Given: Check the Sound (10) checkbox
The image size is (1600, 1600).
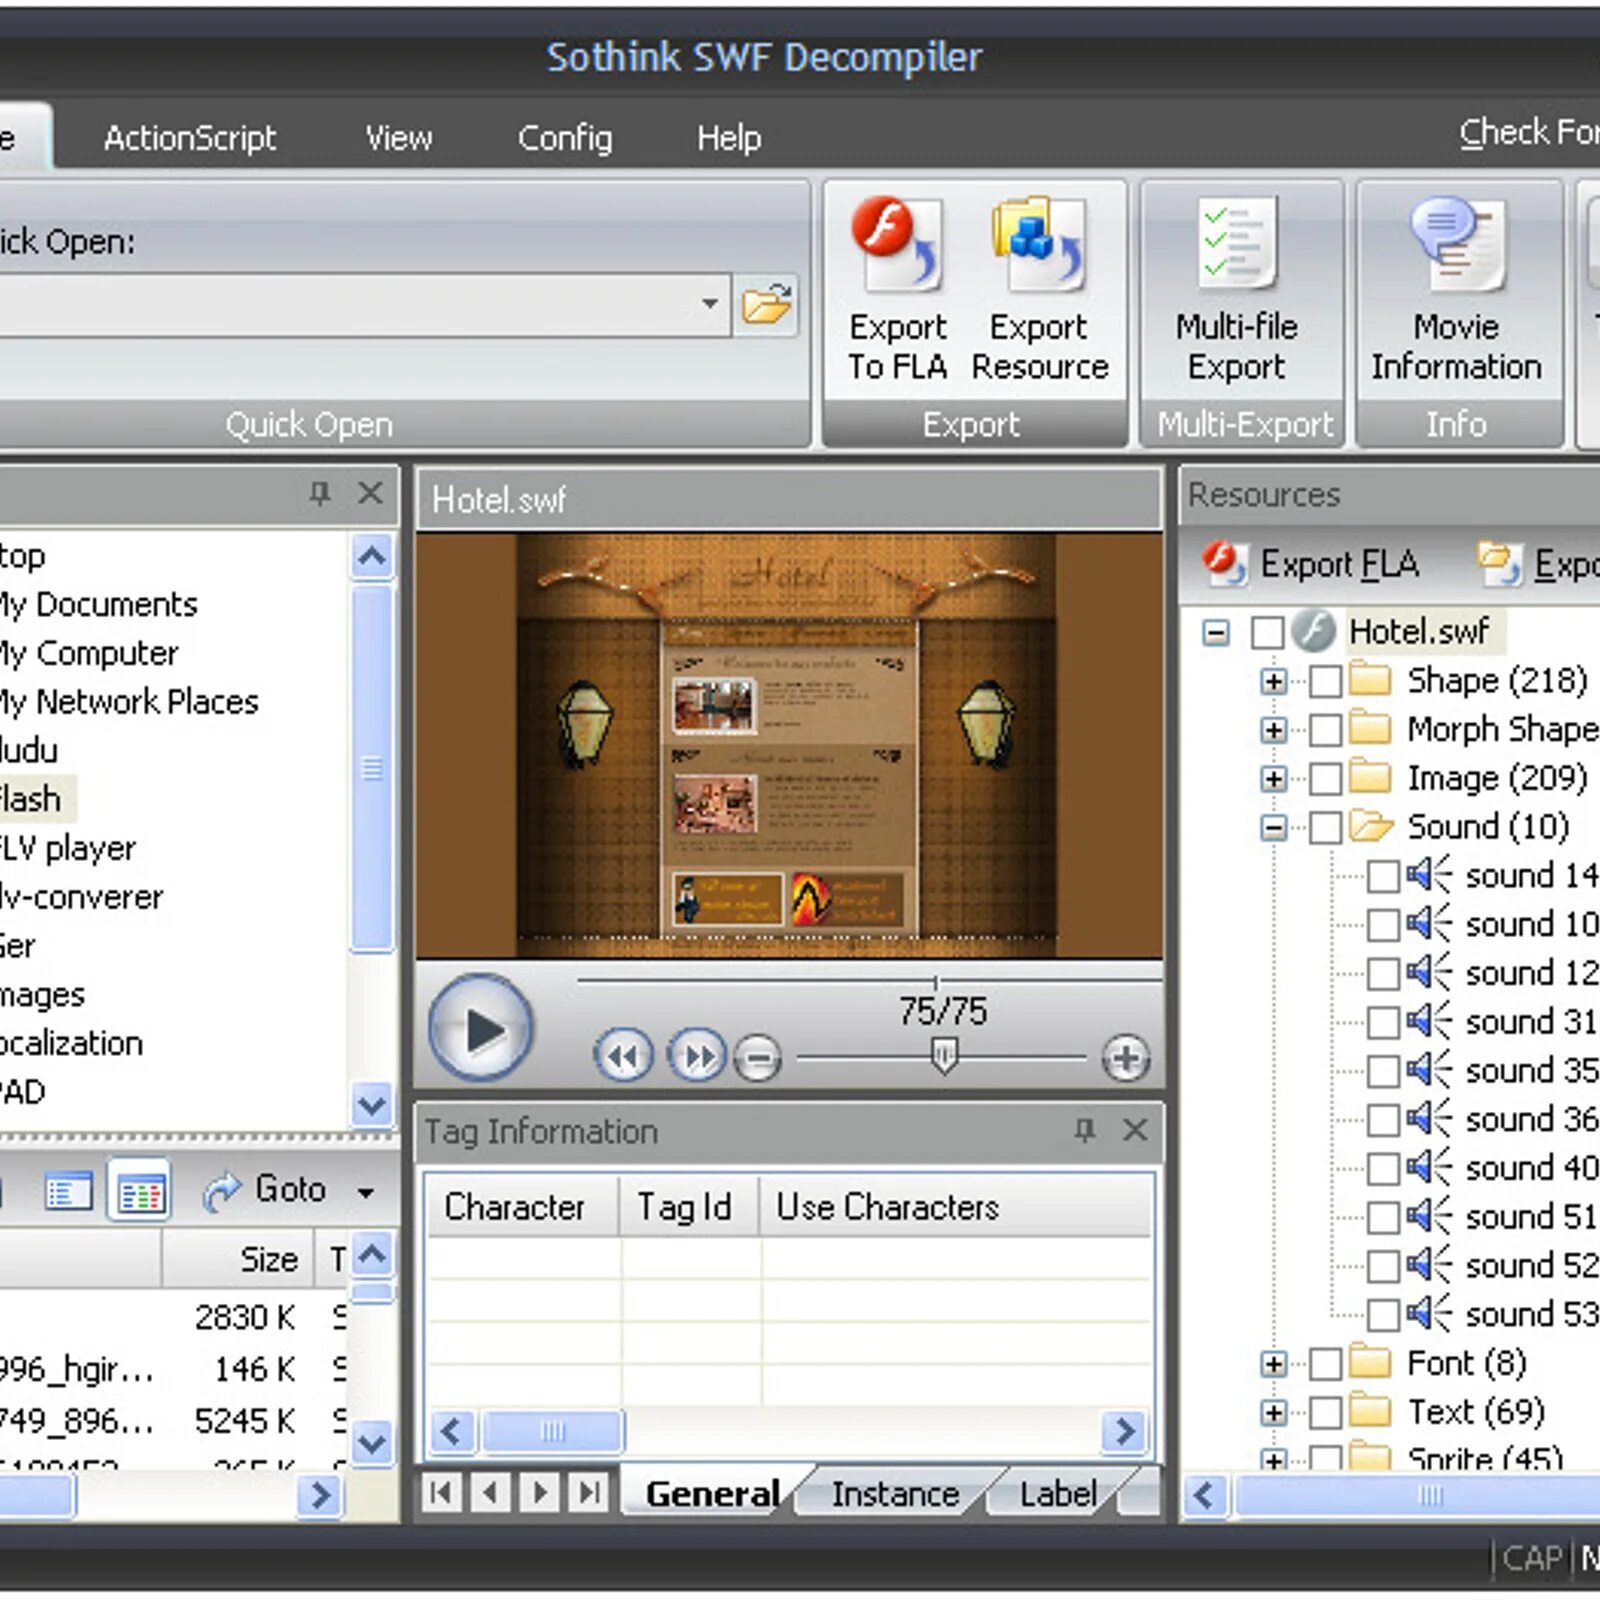Looking at the screenshot, I should [x=1326, y=827].
